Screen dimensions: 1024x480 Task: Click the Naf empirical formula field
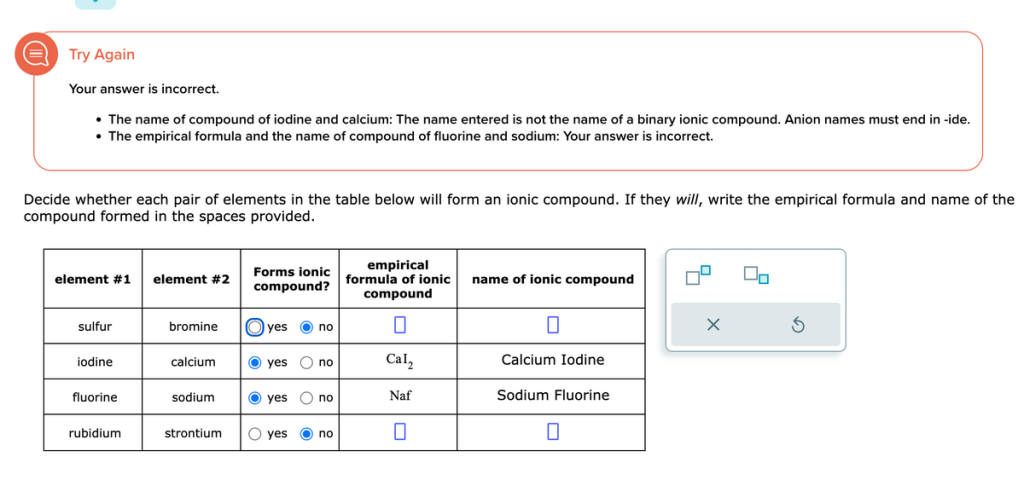point(399,396)
